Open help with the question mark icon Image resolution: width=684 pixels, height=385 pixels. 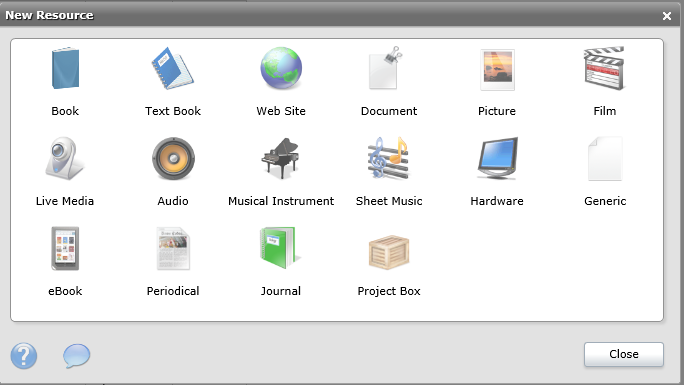[24, 356]
